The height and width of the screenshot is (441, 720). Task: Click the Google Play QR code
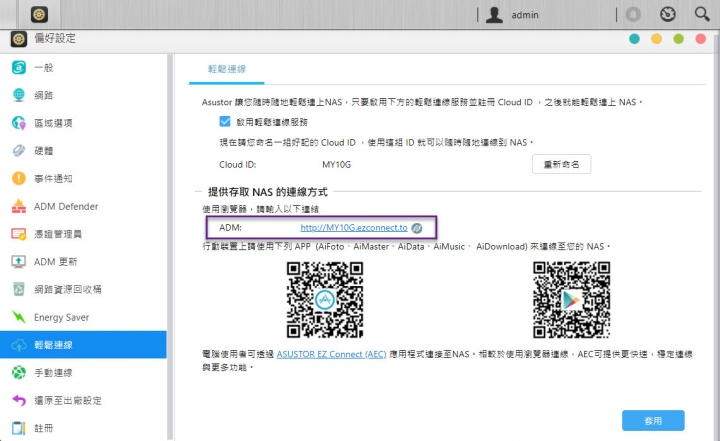tap(572, 300)
